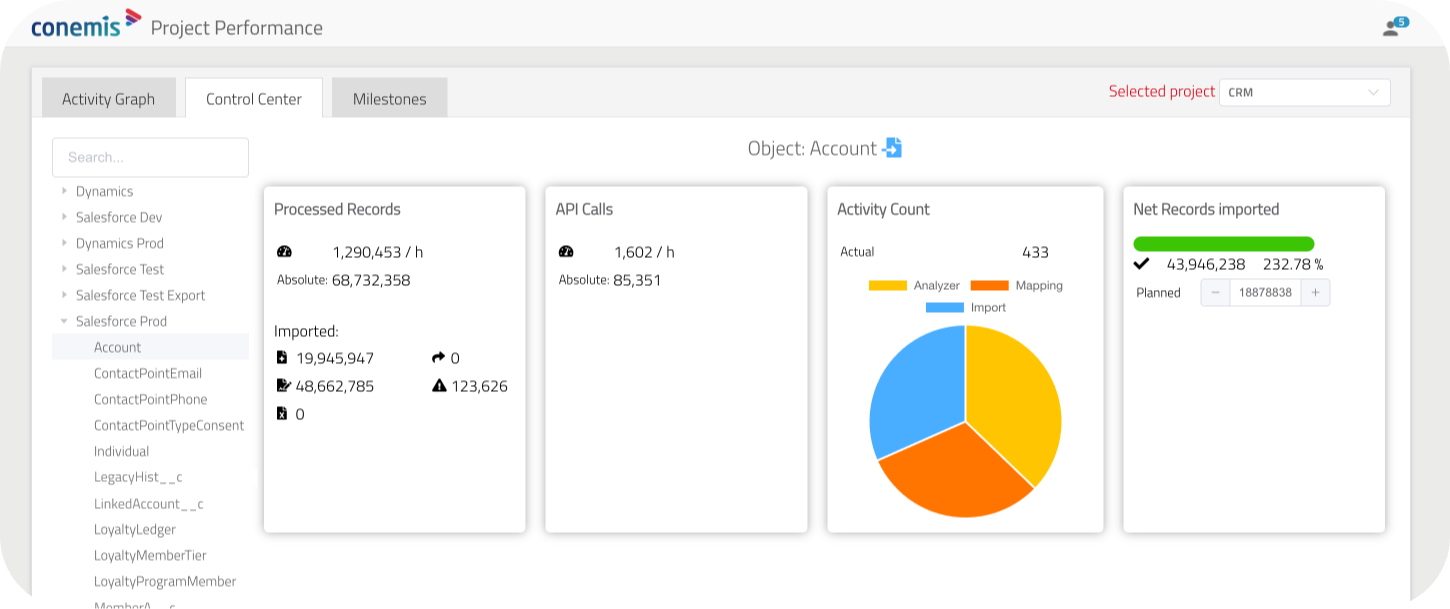Expand the Dynamics tree node
Image resolution: width=1450 pixels, height=609 pixels.
pos(63,191)
